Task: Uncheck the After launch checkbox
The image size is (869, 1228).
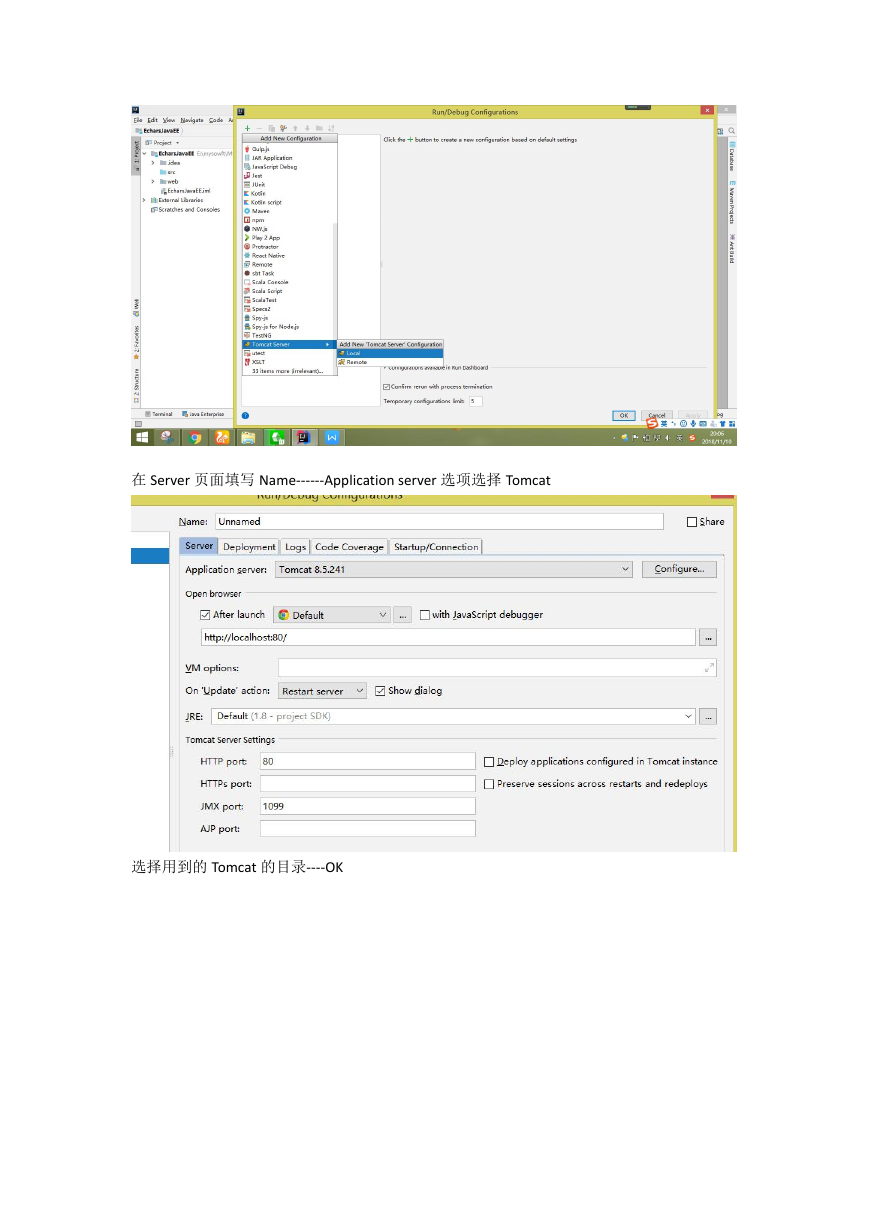Action: tap(205, 615)
